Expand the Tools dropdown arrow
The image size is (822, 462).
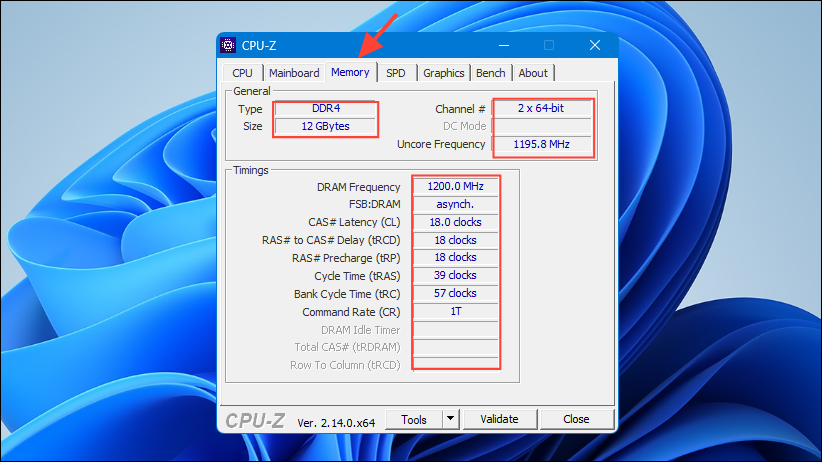(450, 420)
